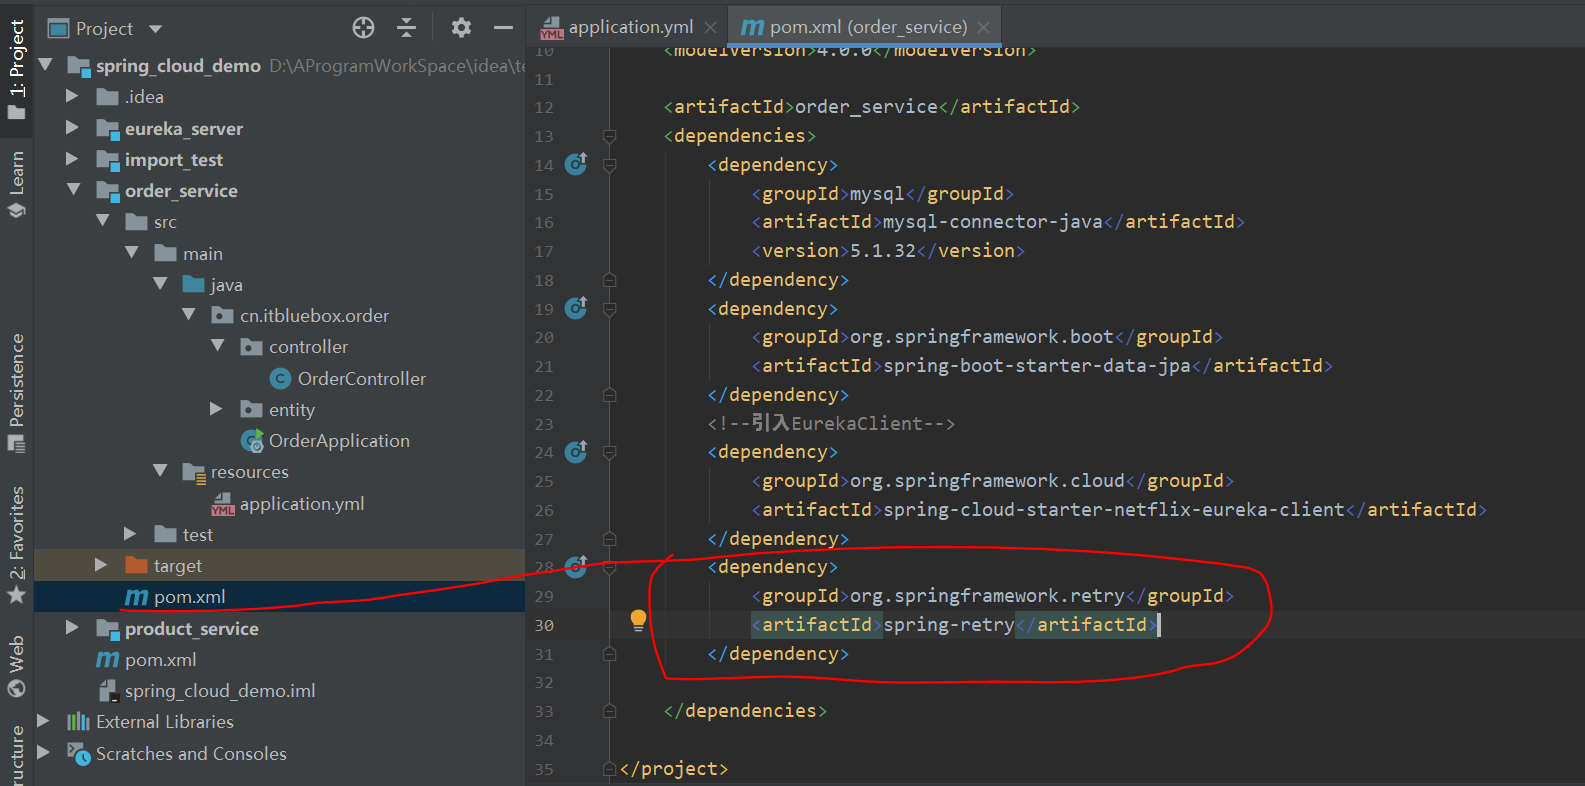
Task: Hide the Project tool window
Action: point(503,28)
